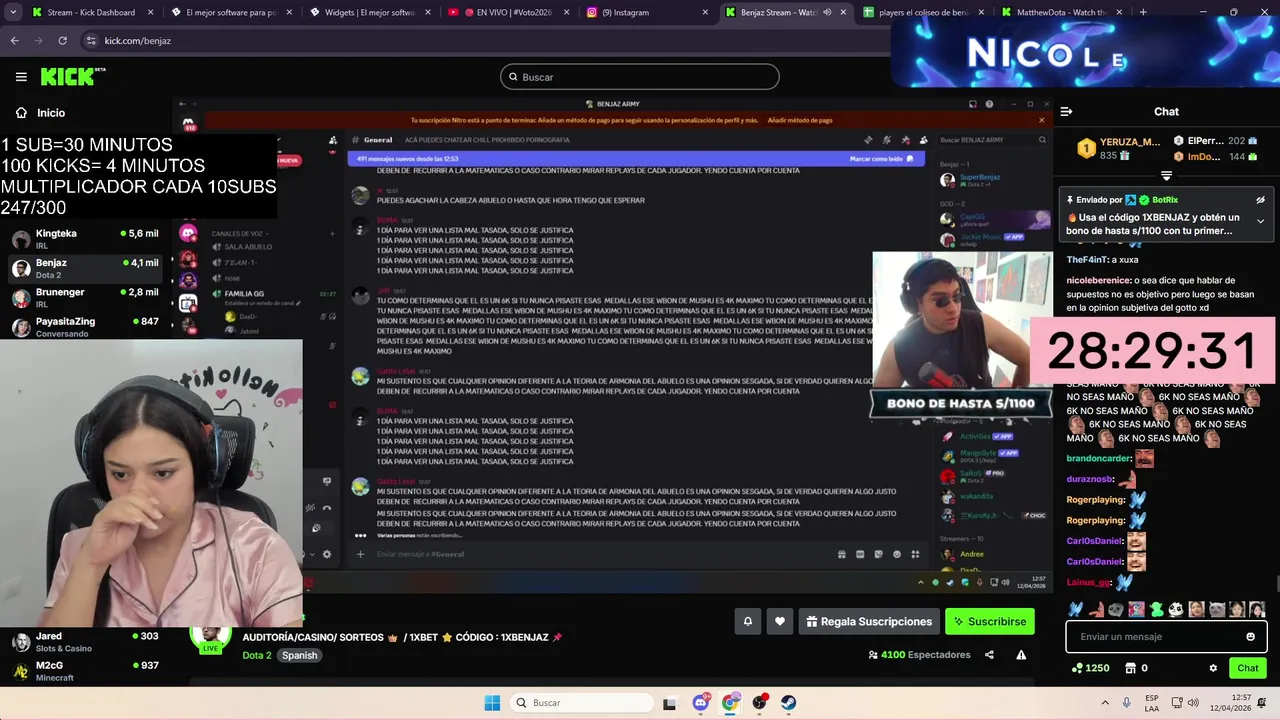The width and height of the screenshot is (1280, 720).
Task: Switch to Stream - Kick Dashboard tab
Action: (90, 12)
